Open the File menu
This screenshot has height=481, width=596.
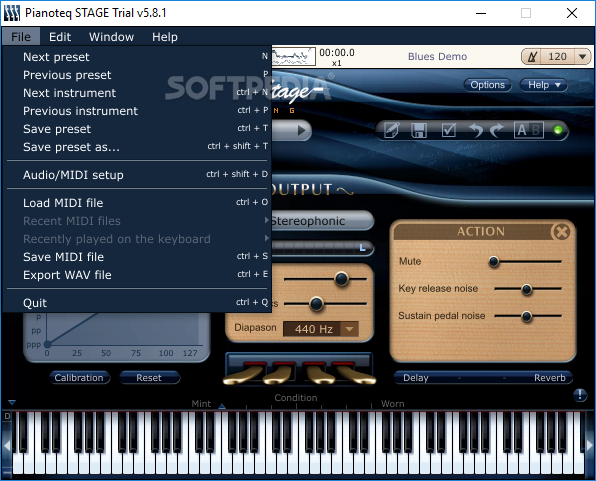tap(21, 37)
